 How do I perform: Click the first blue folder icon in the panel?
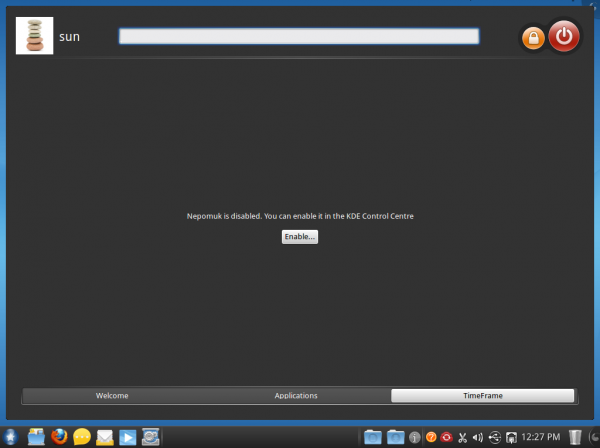tap(373, 437)
